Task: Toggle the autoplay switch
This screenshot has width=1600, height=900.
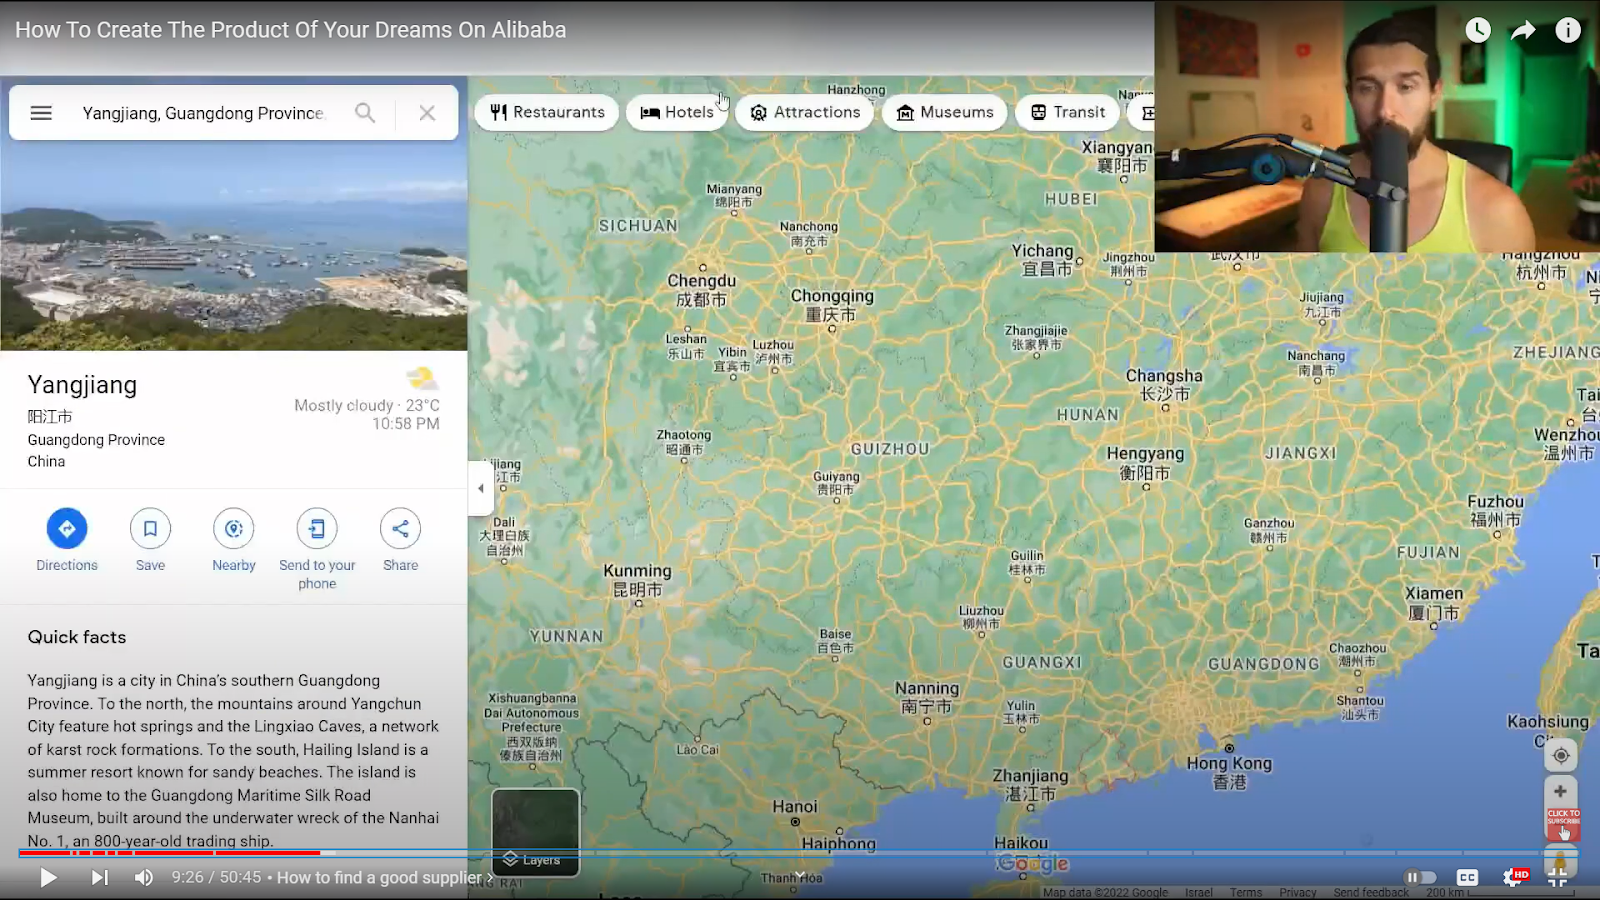Action: (x=1420, y=878)
